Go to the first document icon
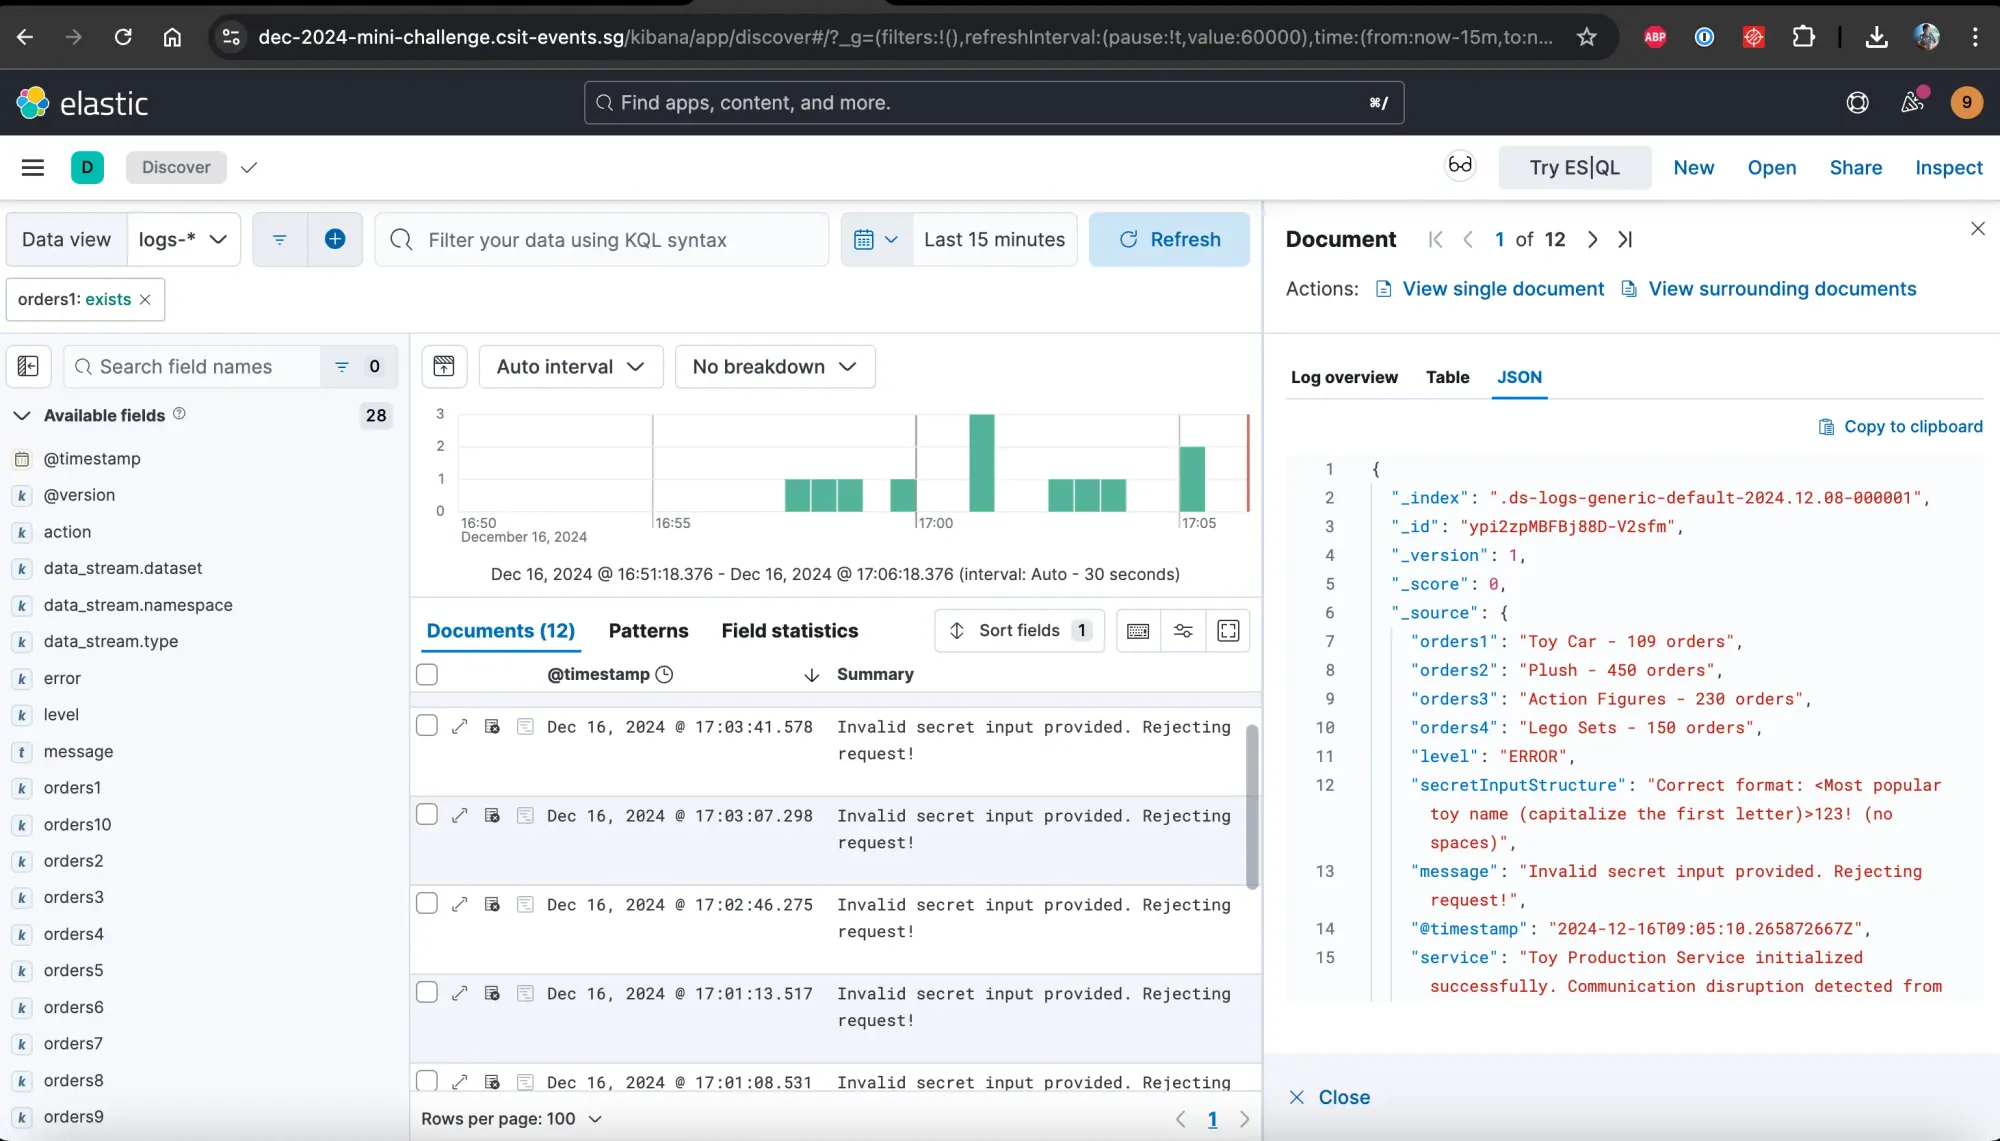 (1435, 239)
